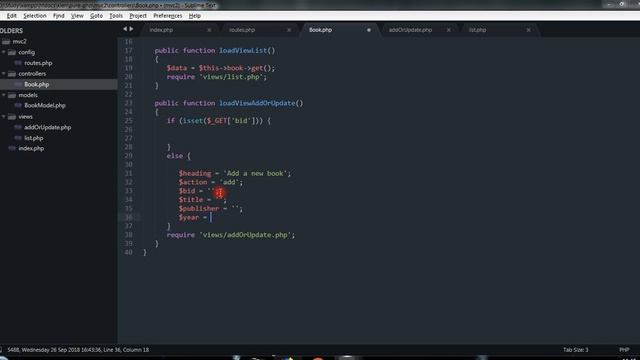Screen dimensions: 640x360
Task: Click line number 38 in gutter
Action: click(x=128, y=235)
